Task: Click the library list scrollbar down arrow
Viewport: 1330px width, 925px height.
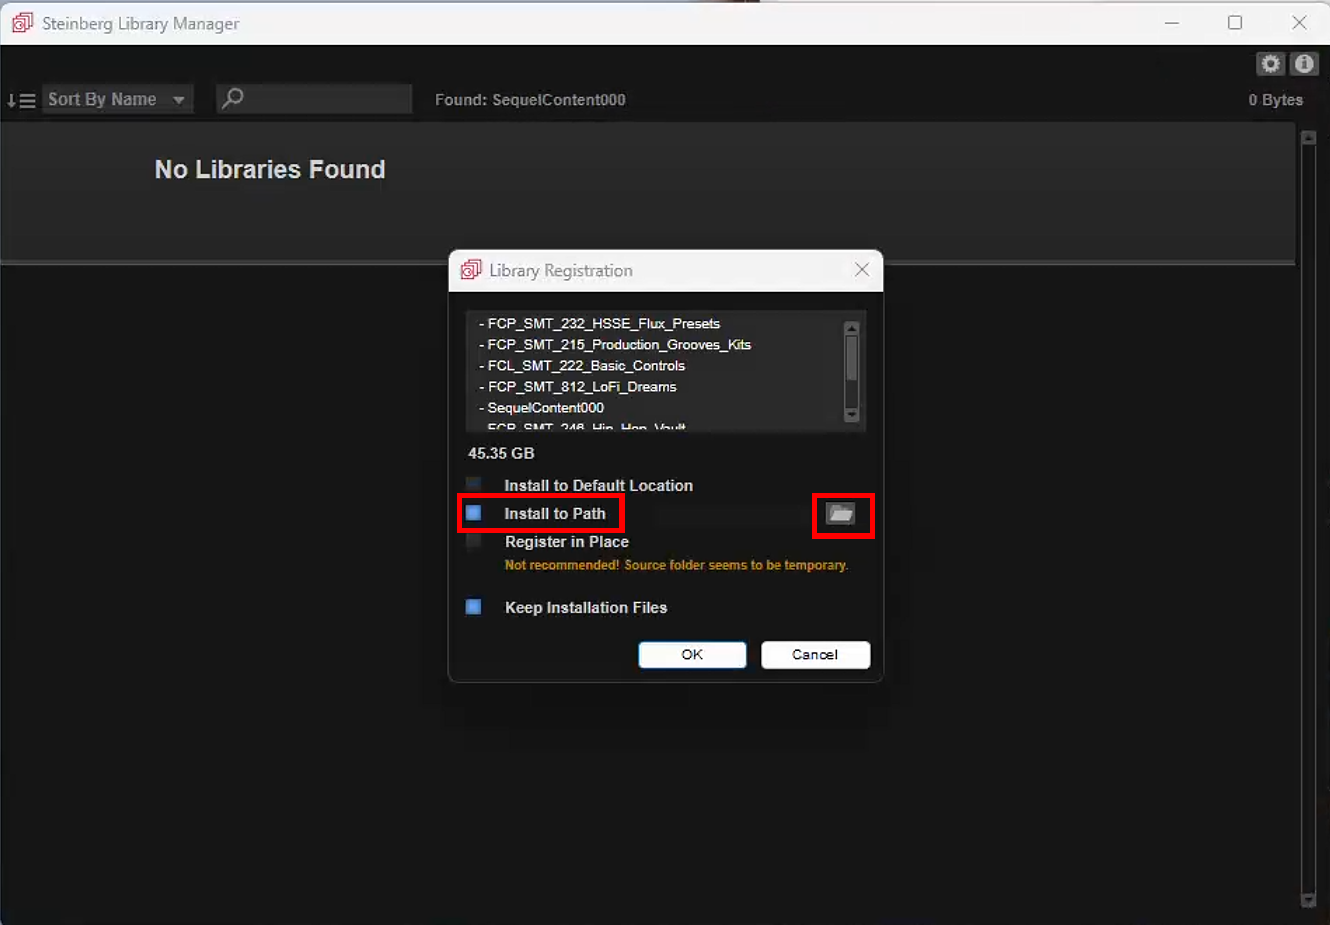Action: [x=851, y=415]
